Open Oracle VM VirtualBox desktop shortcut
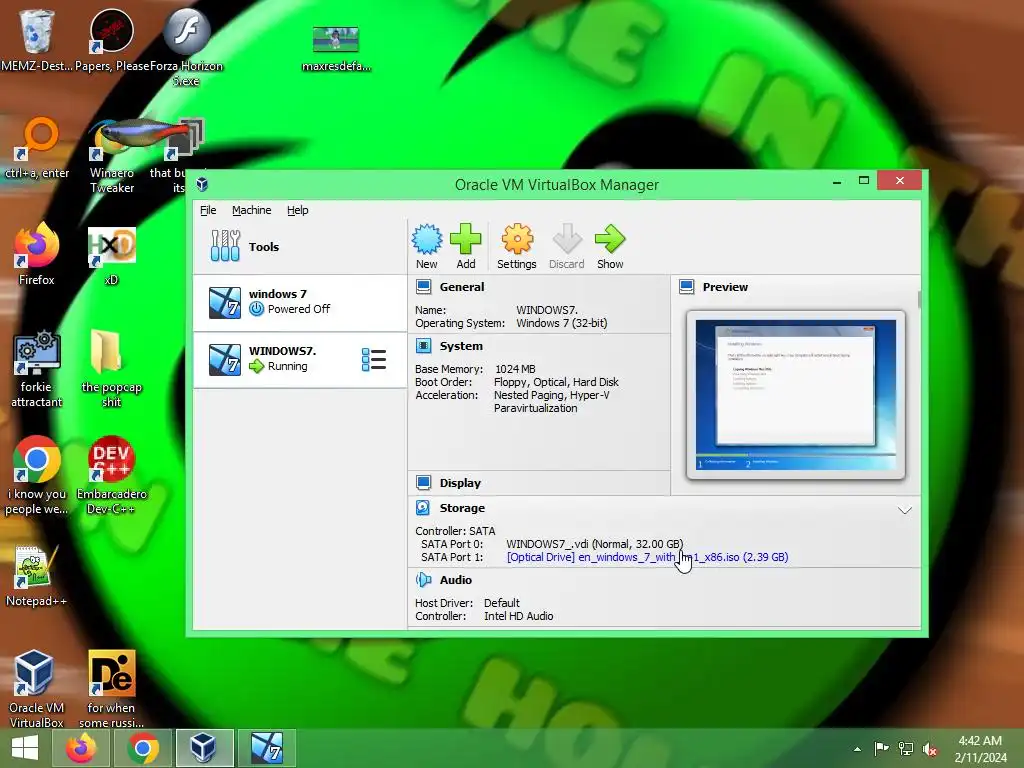 click(37, 689)
